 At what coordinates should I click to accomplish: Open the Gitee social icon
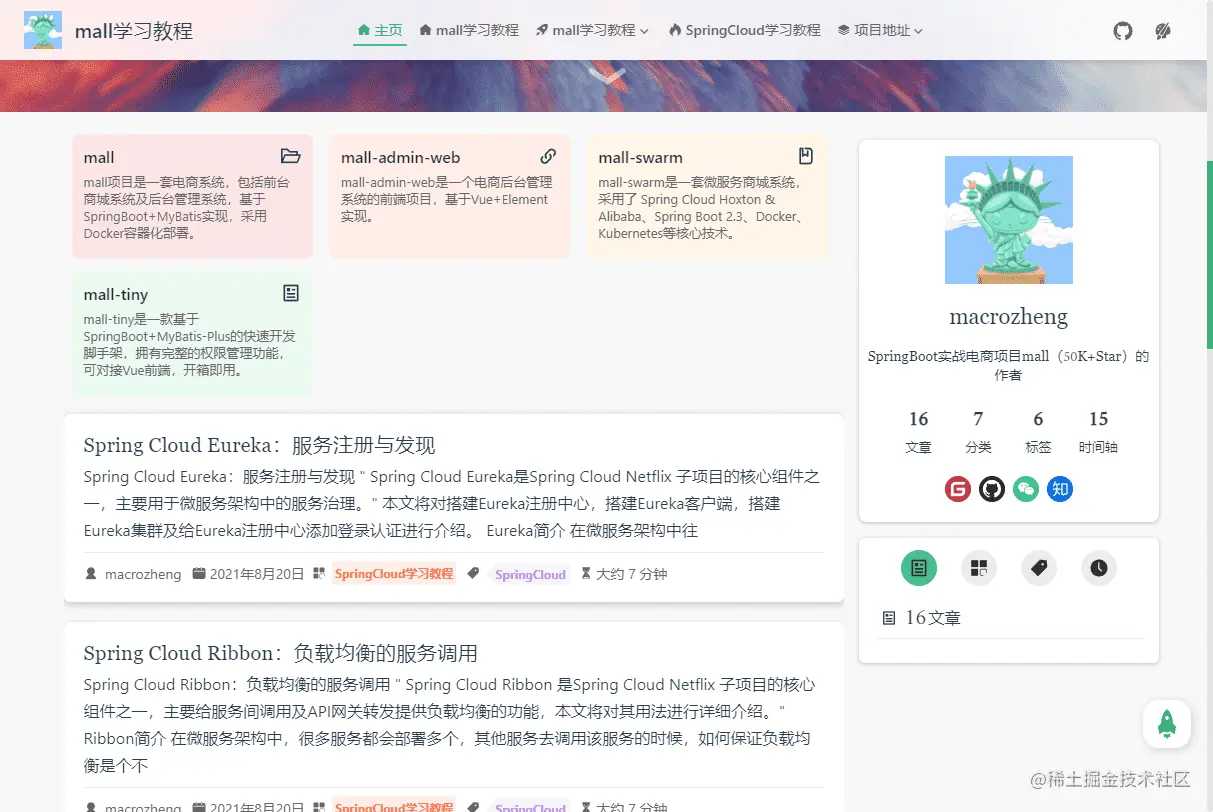[x=958, y=489]
